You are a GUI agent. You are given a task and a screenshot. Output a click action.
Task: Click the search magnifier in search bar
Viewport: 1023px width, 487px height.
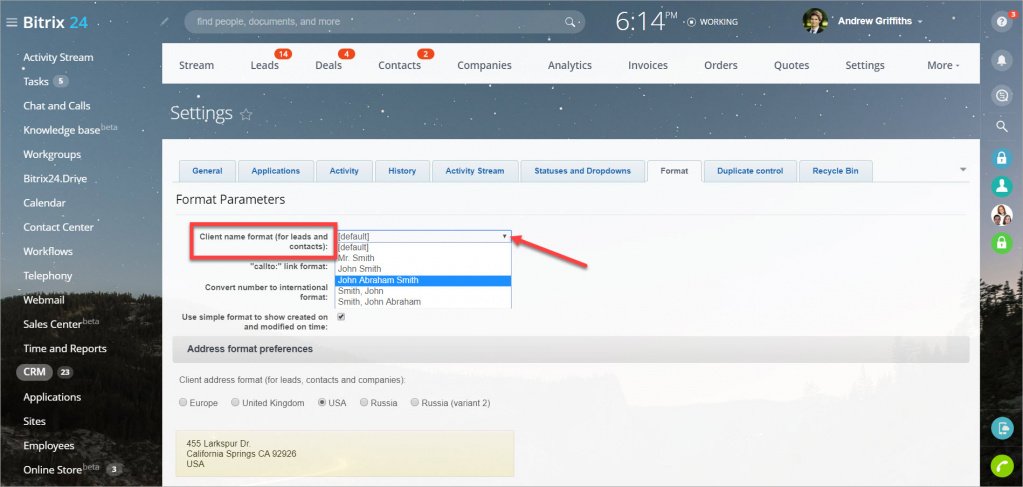point(570,22)
